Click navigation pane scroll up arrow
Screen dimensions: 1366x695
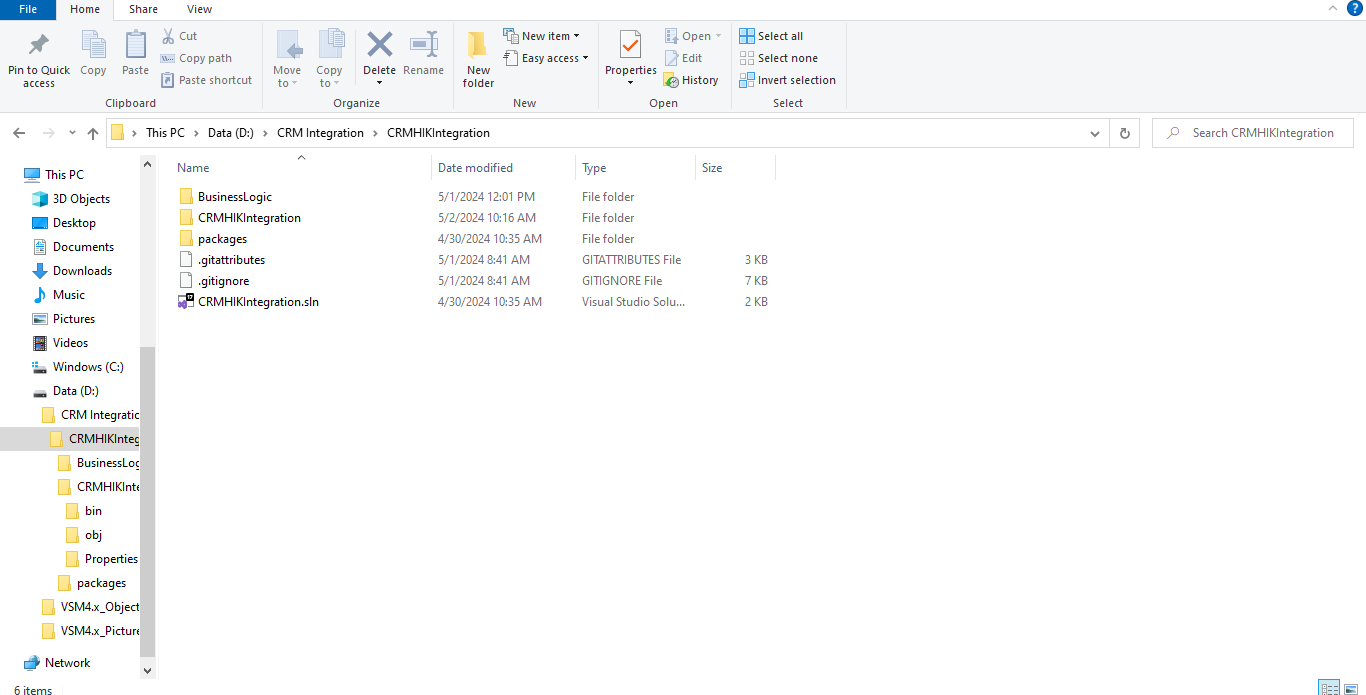coord(148,165)
